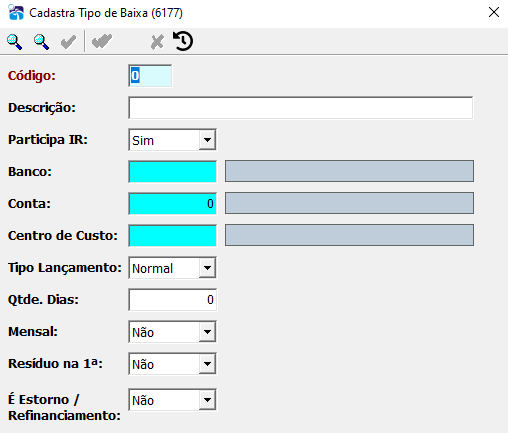Click the history clock arrow icon
This screenshot has height=433, width=508.
pyautogui.click(x=183, y=41)
